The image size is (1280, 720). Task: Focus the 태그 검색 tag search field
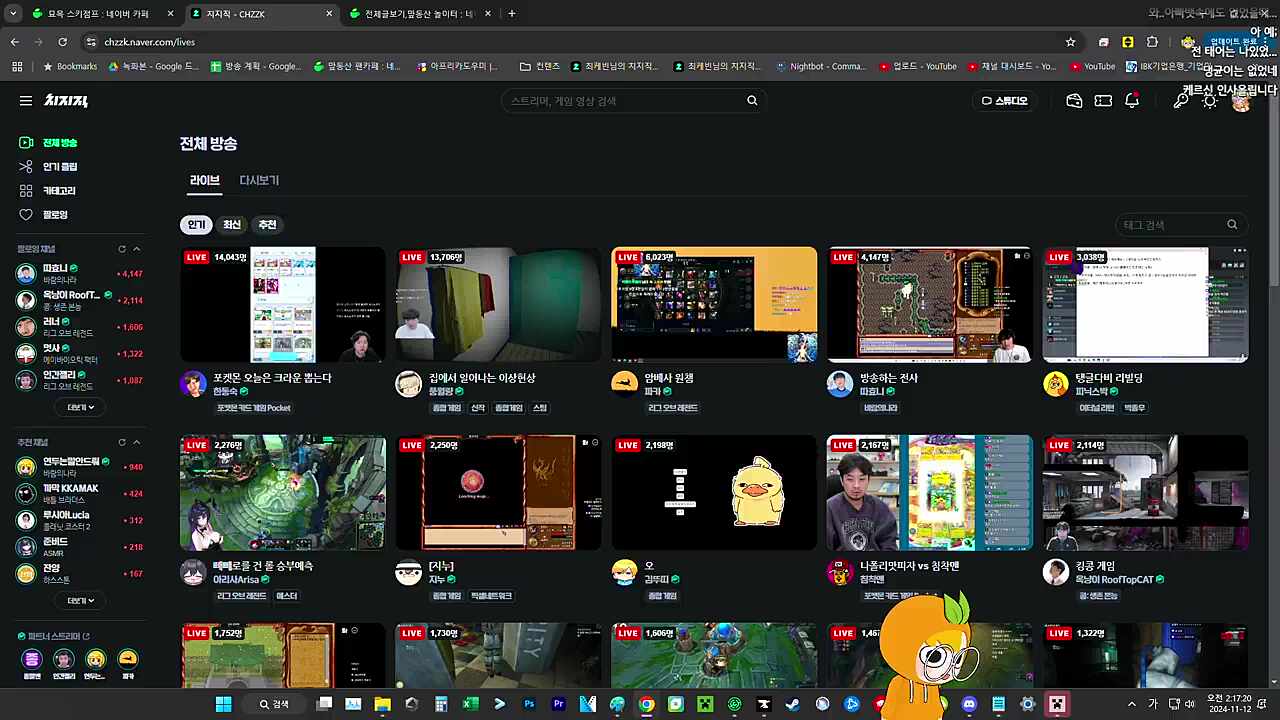click(x=1181, y=225)
